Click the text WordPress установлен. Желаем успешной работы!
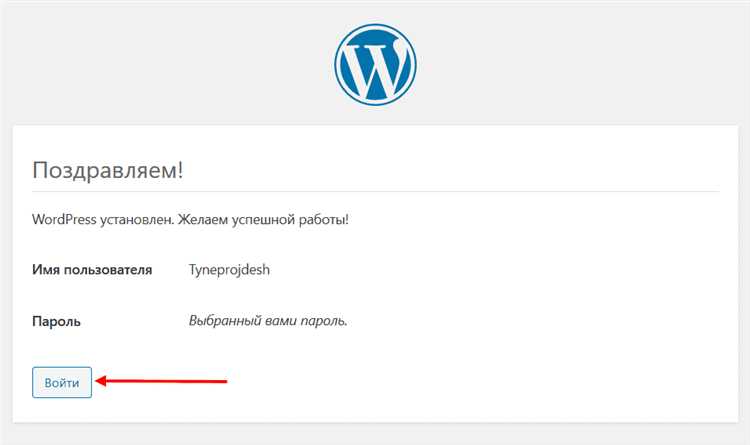 coord(190,220)
